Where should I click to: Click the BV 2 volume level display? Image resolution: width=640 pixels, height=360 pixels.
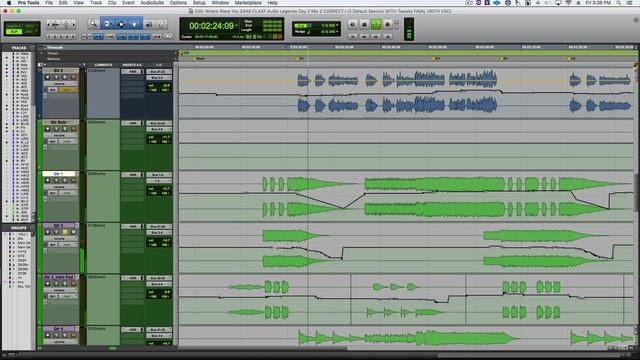click(159, 86)
